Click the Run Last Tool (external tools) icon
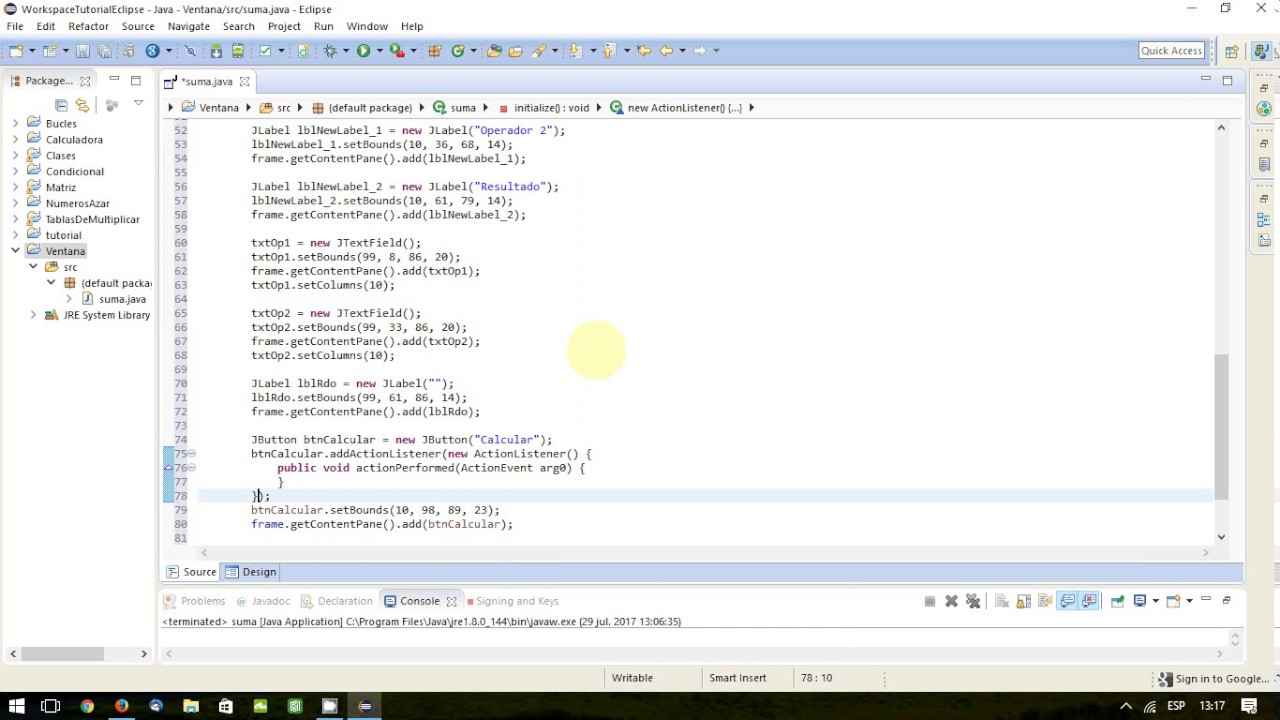The height and width of the screenshot is (720, 1280). pyautogui.click(x=397, y=50)
